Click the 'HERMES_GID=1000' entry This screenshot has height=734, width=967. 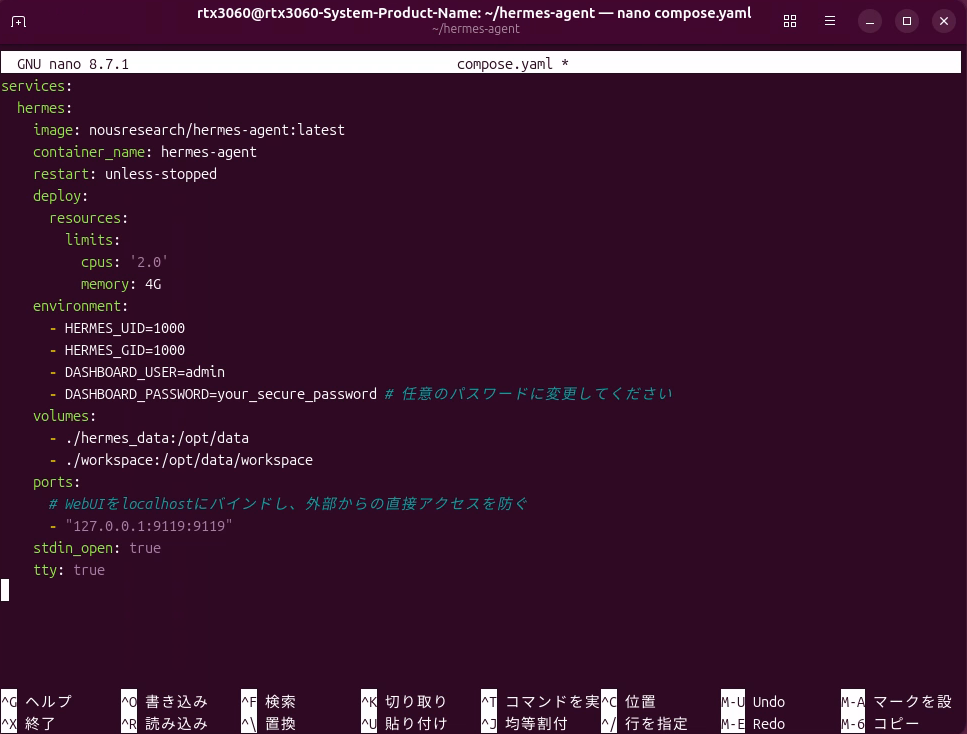(125, 350)
